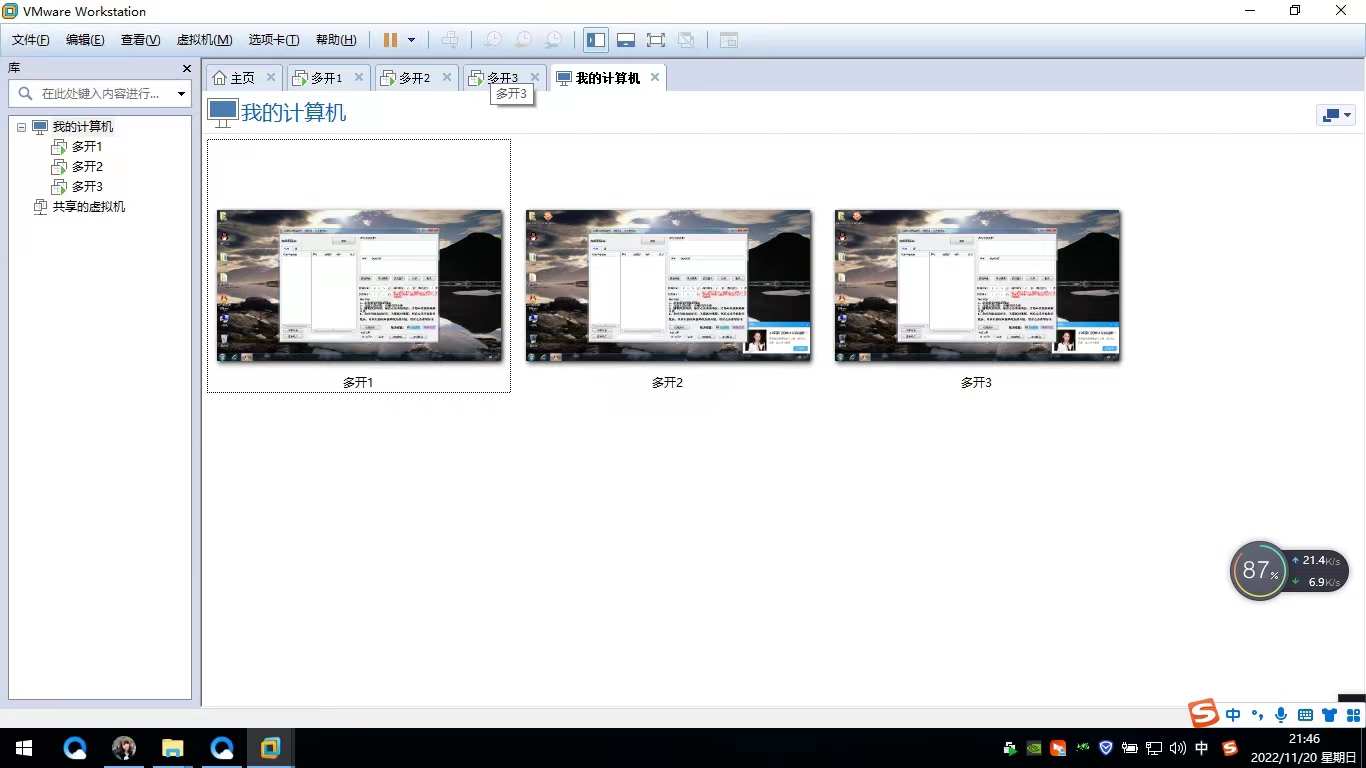Click the network connection tray icon

click(x=1154, y=748)
